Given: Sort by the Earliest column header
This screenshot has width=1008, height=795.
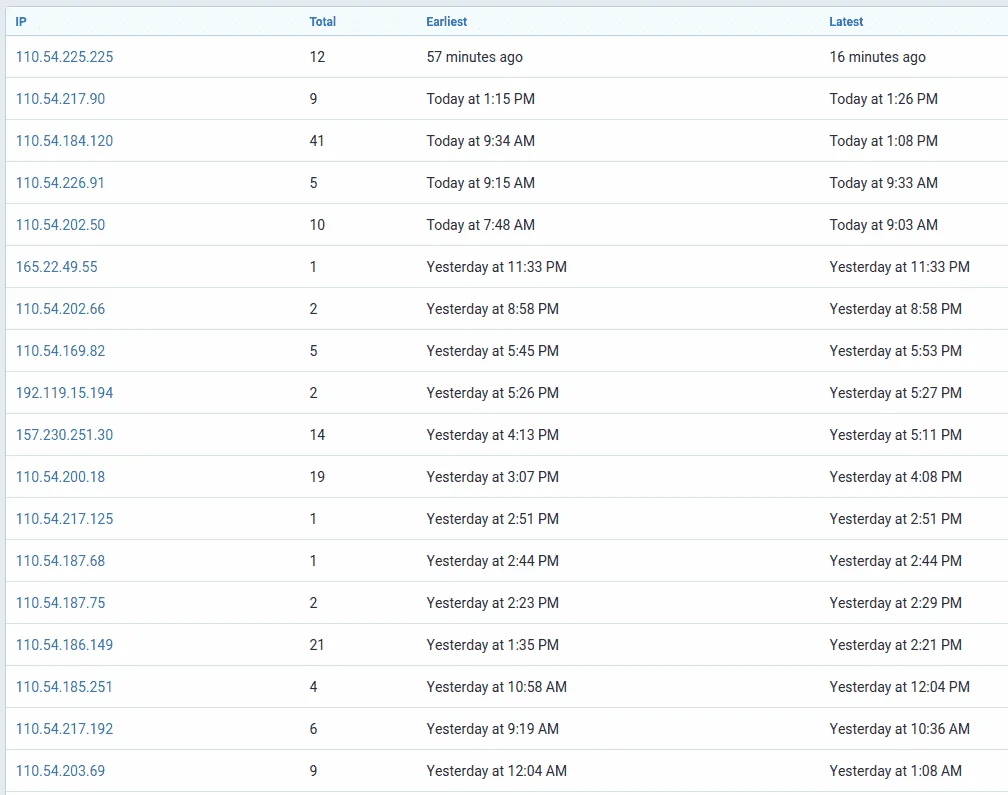Looking at the screenshot, I should point(446,22).
